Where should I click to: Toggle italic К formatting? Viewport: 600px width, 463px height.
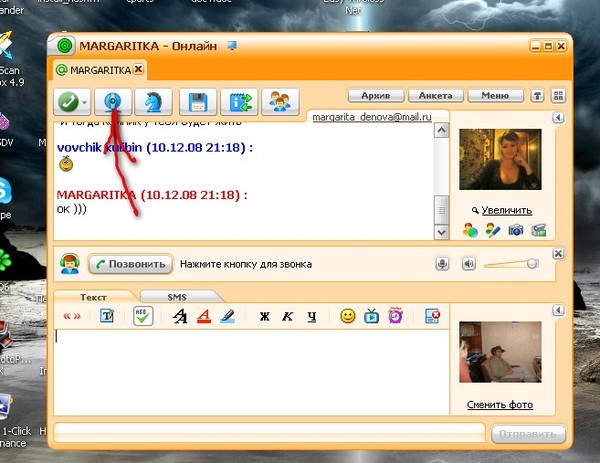click(x=287, y=316)
